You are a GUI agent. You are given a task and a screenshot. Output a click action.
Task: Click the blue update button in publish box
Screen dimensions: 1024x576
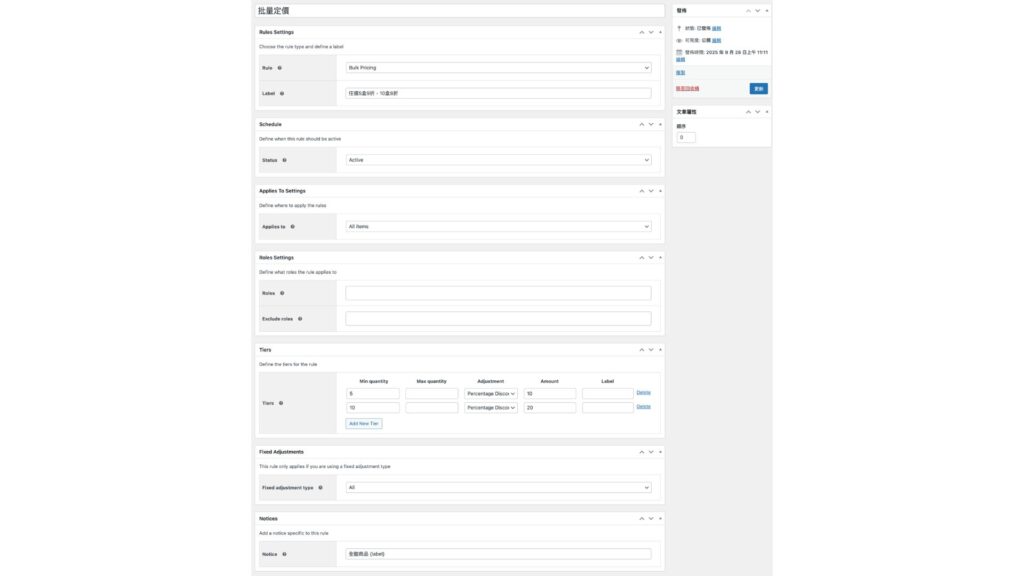click(x=758, y=89)
